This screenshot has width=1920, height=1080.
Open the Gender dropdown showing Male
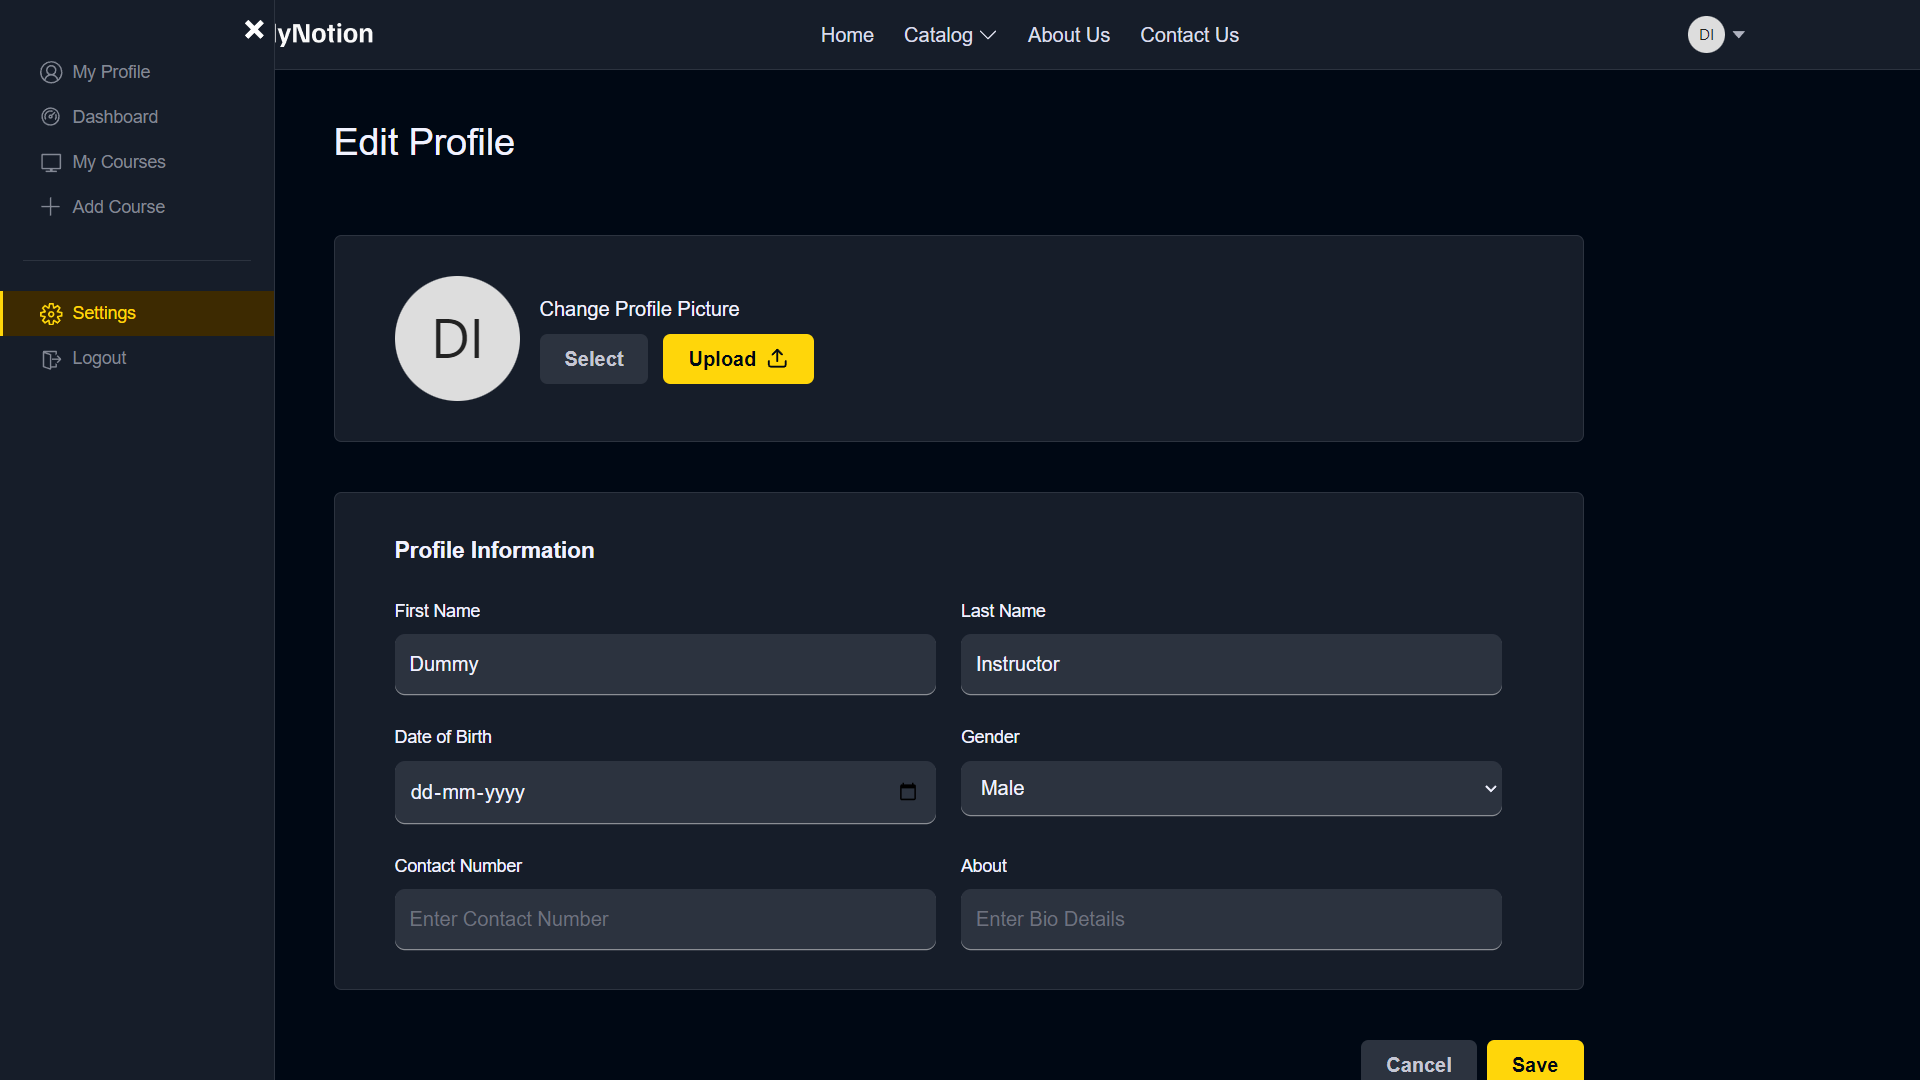tap(1230, 788)
